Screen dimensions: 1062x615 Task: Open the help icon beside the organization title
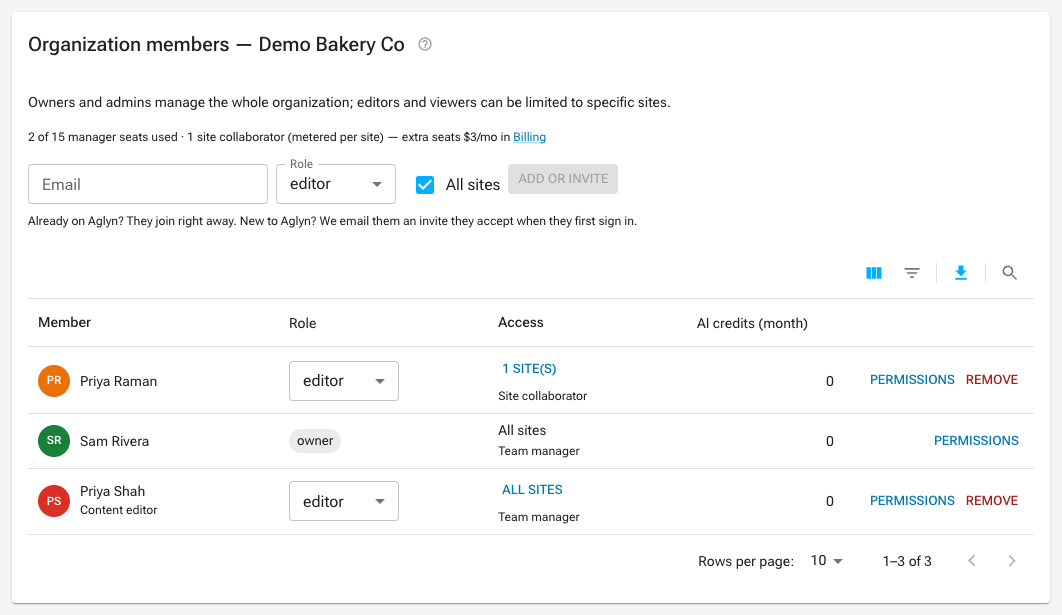pyautogui.click(x=425, y=44)
